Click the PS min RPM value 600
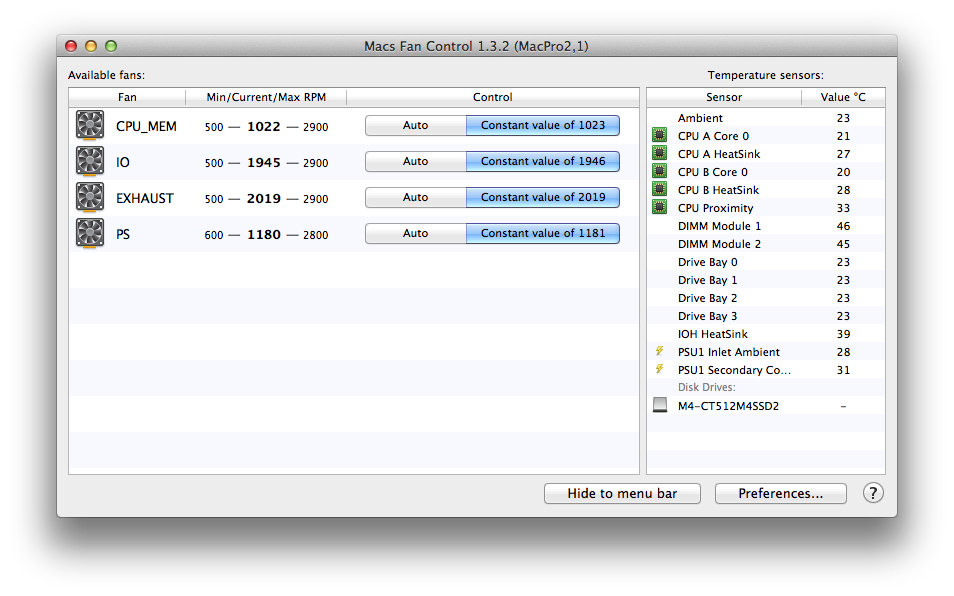 point(214,235)
